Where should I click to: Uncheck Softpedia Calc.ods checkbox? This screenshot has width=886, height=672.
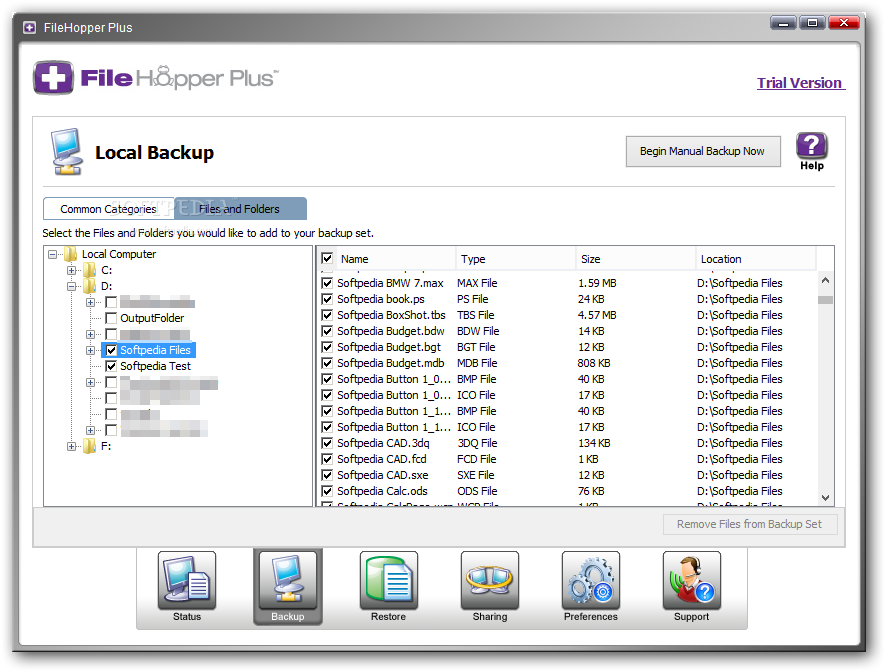tap(327, 491)
